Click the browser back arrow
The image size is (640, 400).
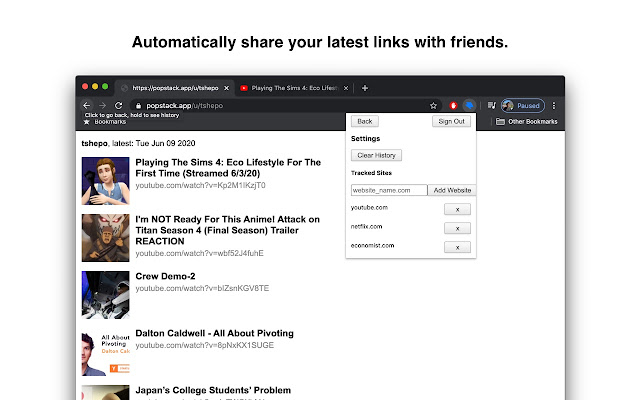tap(87, 105)
